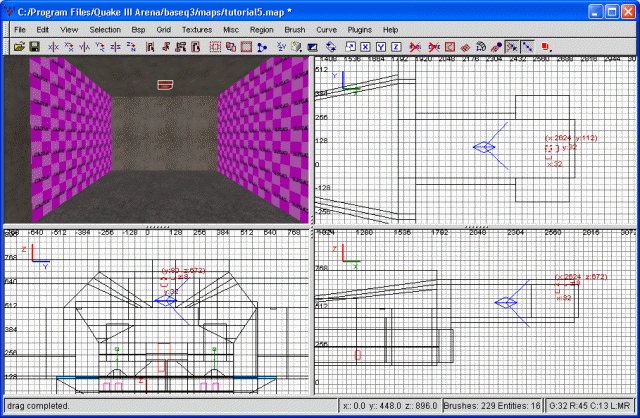Click the Select Touching icon
The width and height of the screenshot is (640, 418).
point(165,47)
